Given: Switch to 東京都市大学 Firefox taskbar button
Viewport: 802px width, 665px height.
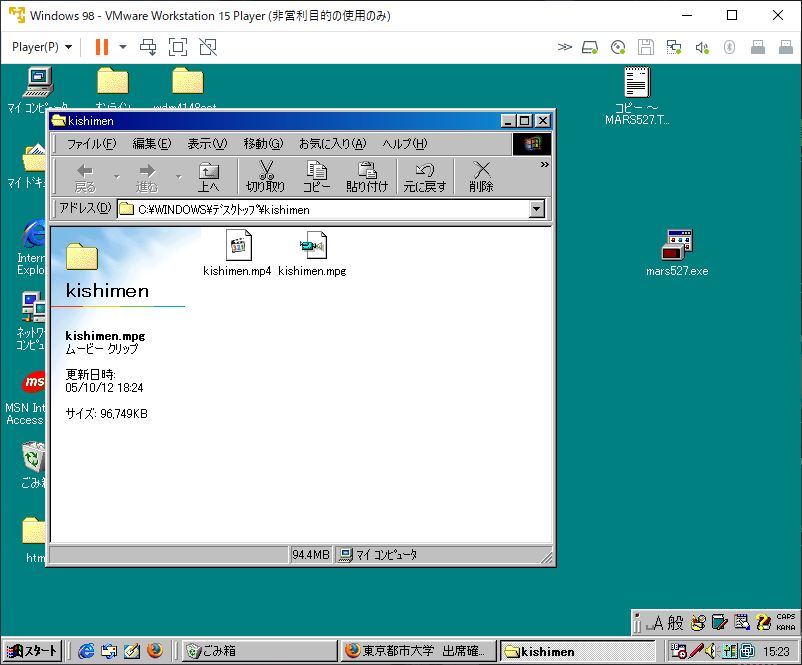Looking at the screenshot, I should [418, 651].
